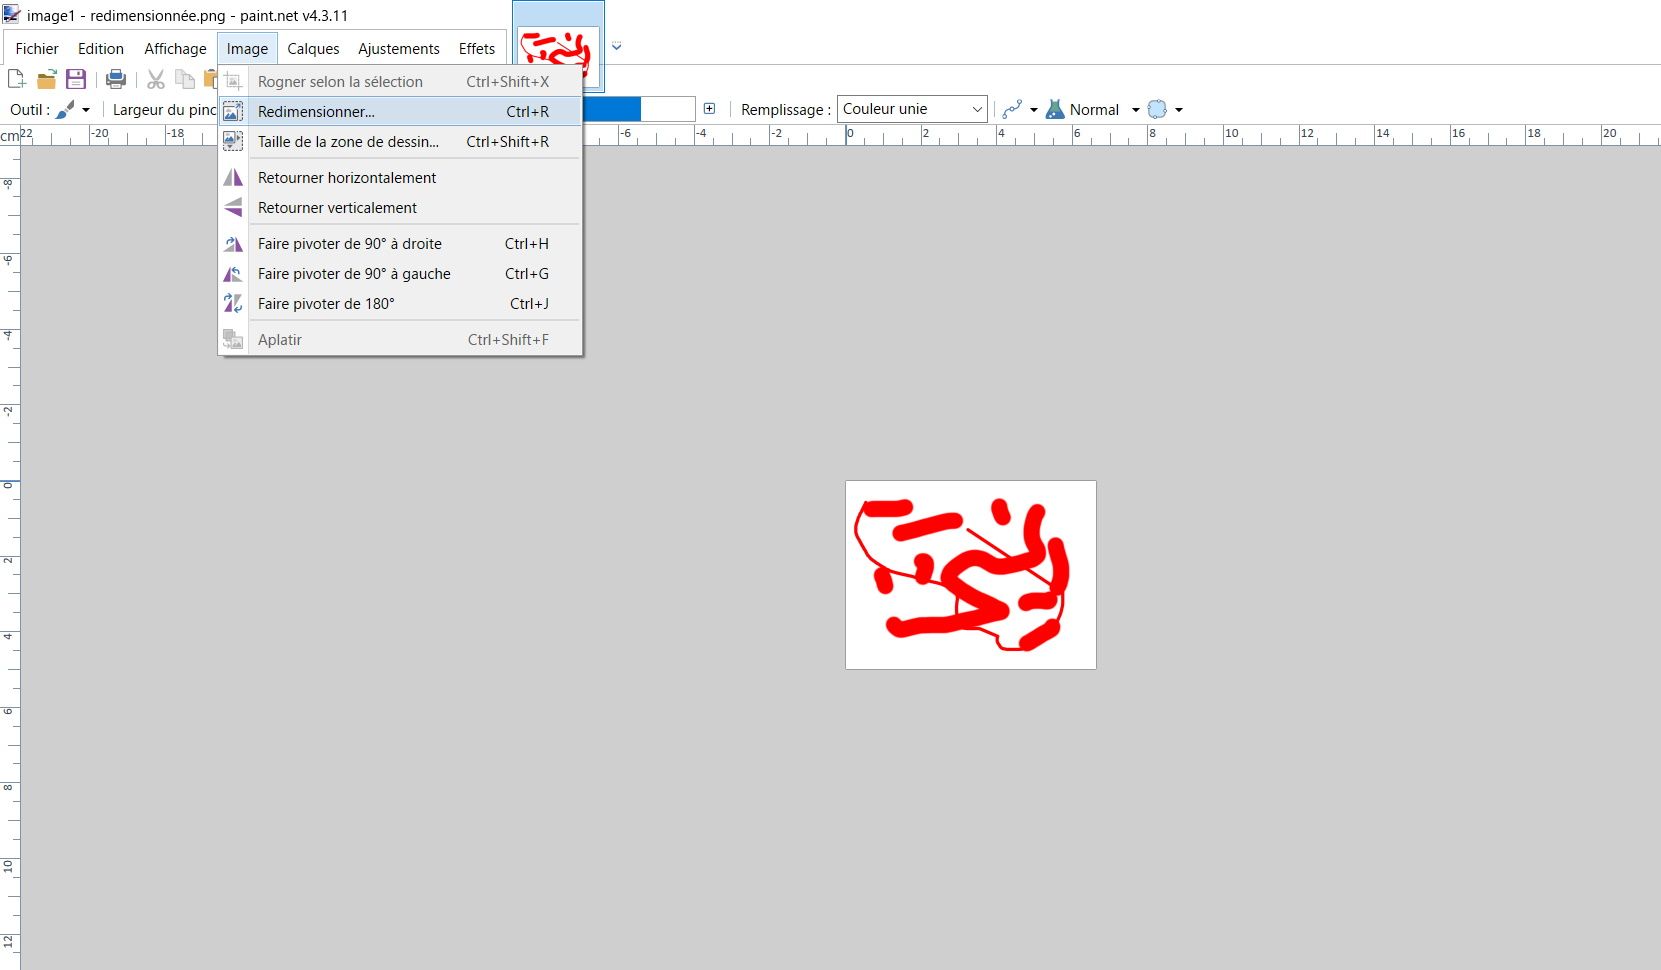Image resolution: width=1661 pixels, height=970 pixels.
Task: Open the Calques menu
Action: (x=312, y=48)
